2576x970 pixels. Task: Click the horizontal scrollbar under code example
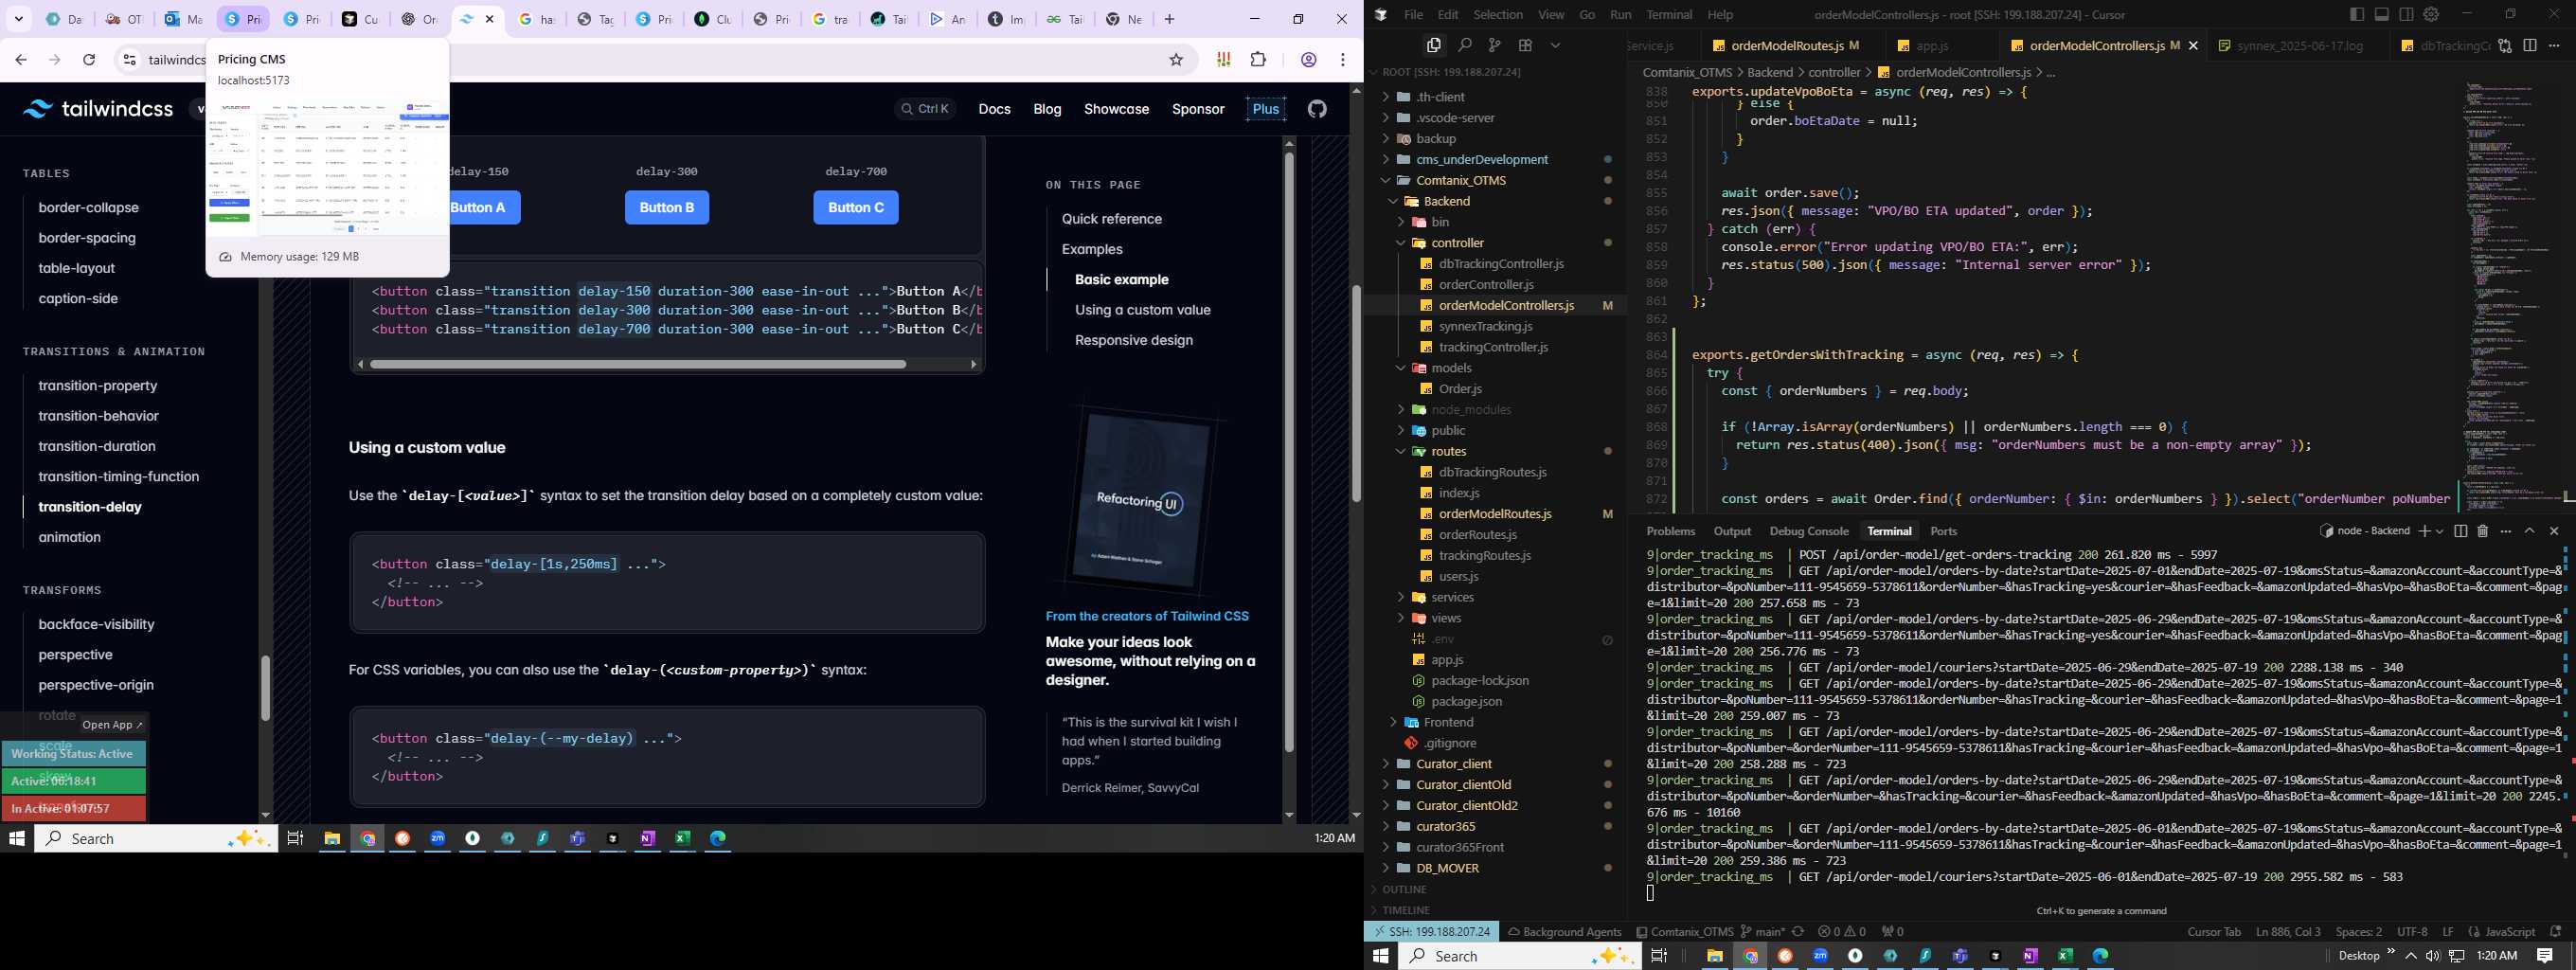[x=638, y=364]
